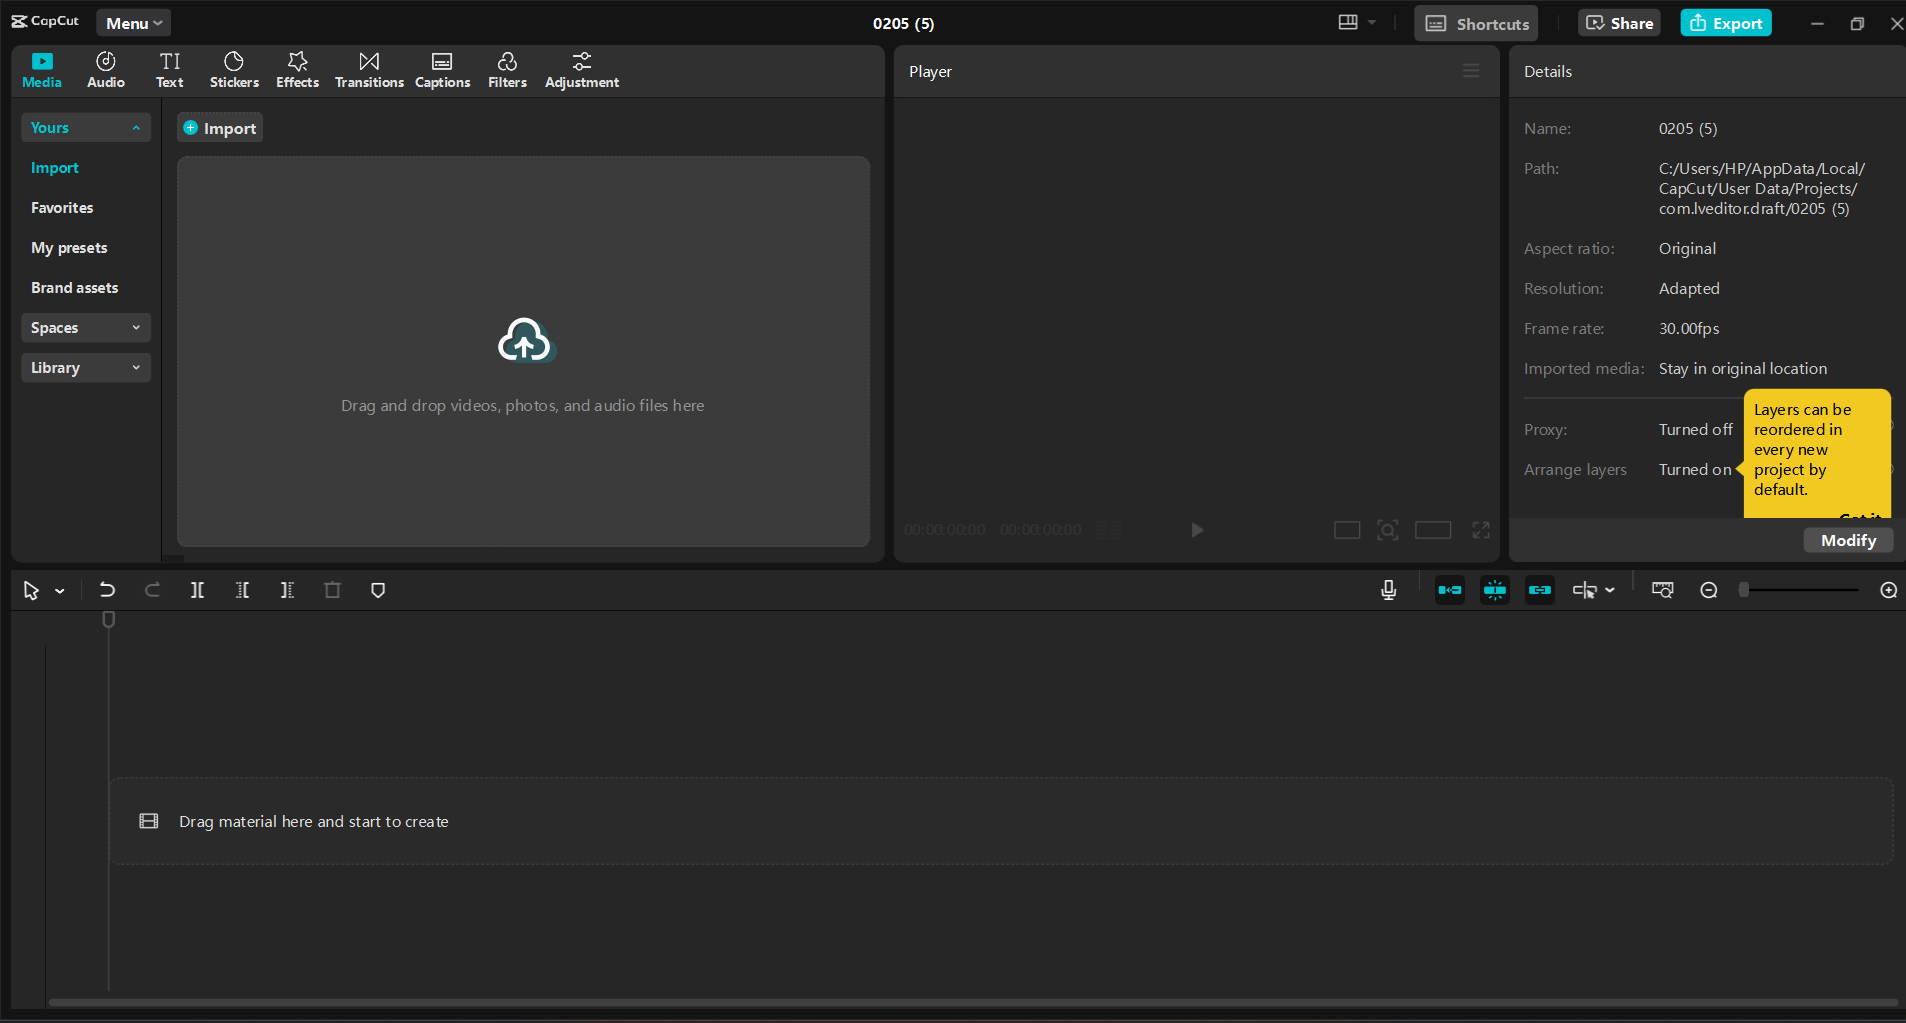
Task: Open the Menu dropdown
Action: pos(133,23)
